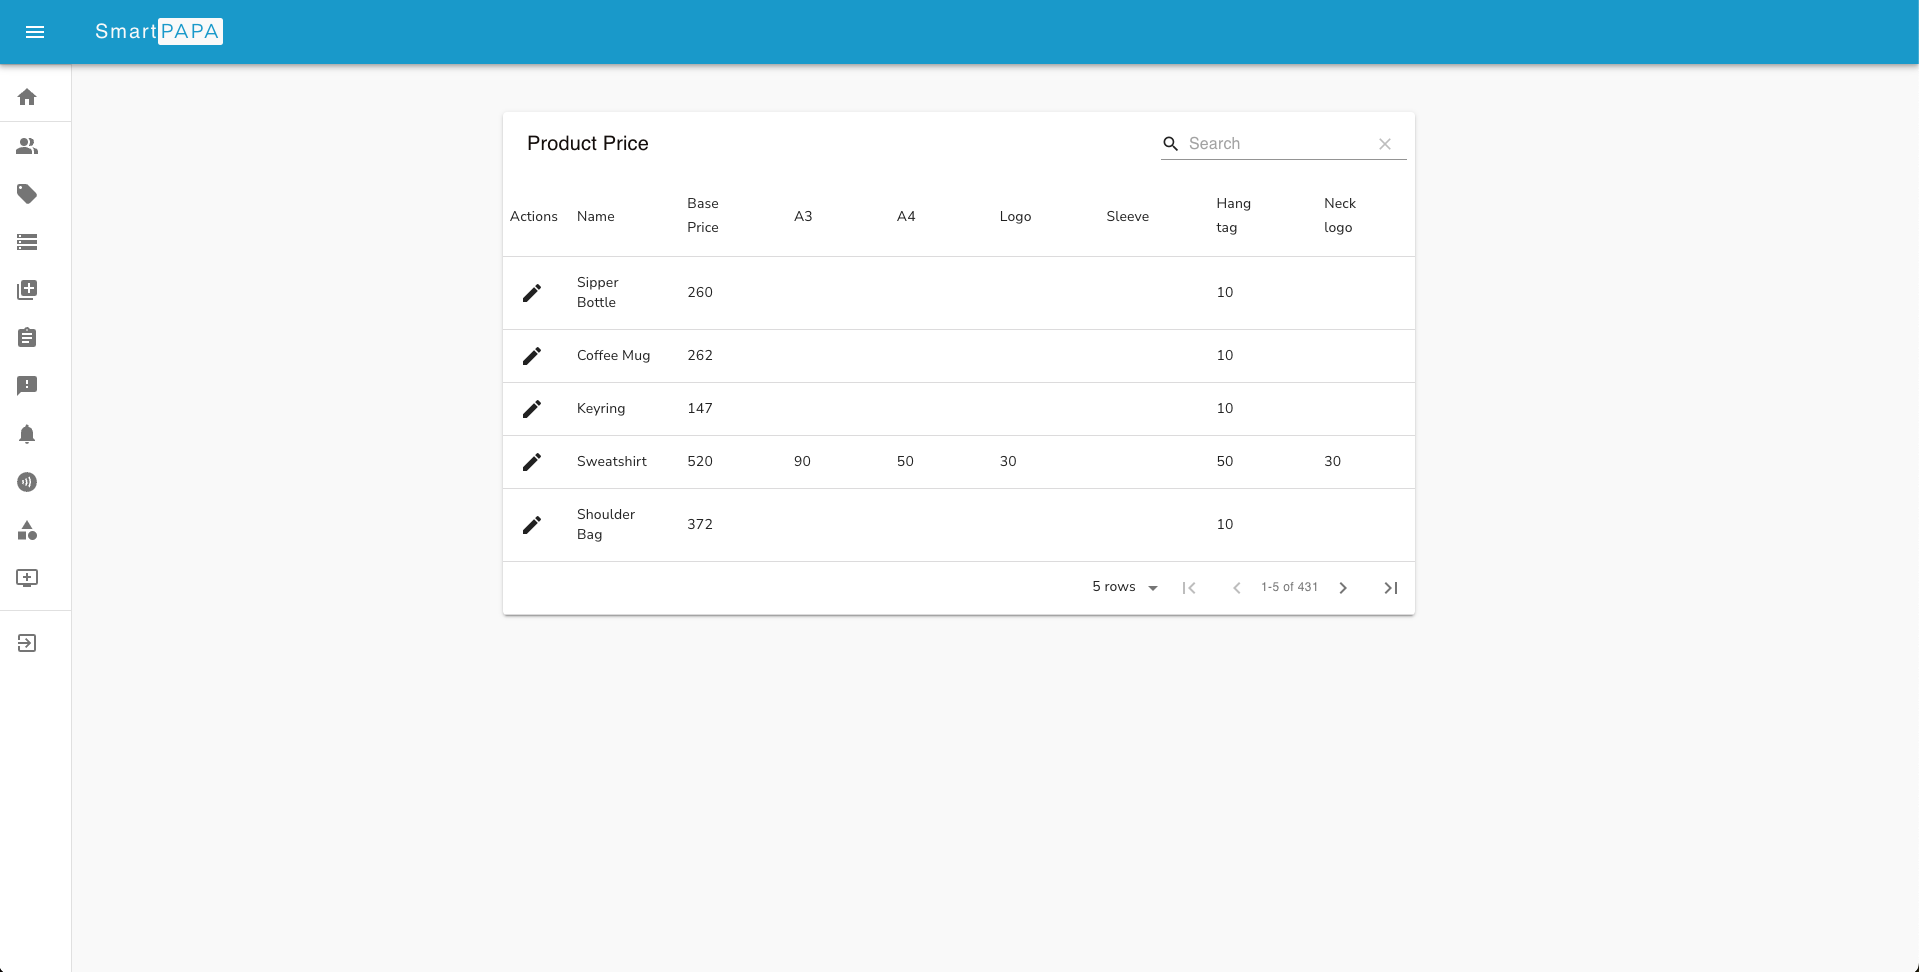Image resolution: width=1919 pixels, height=972 pixels.
Task: Edit the Sweatshirt row
Action: point(532,461)
